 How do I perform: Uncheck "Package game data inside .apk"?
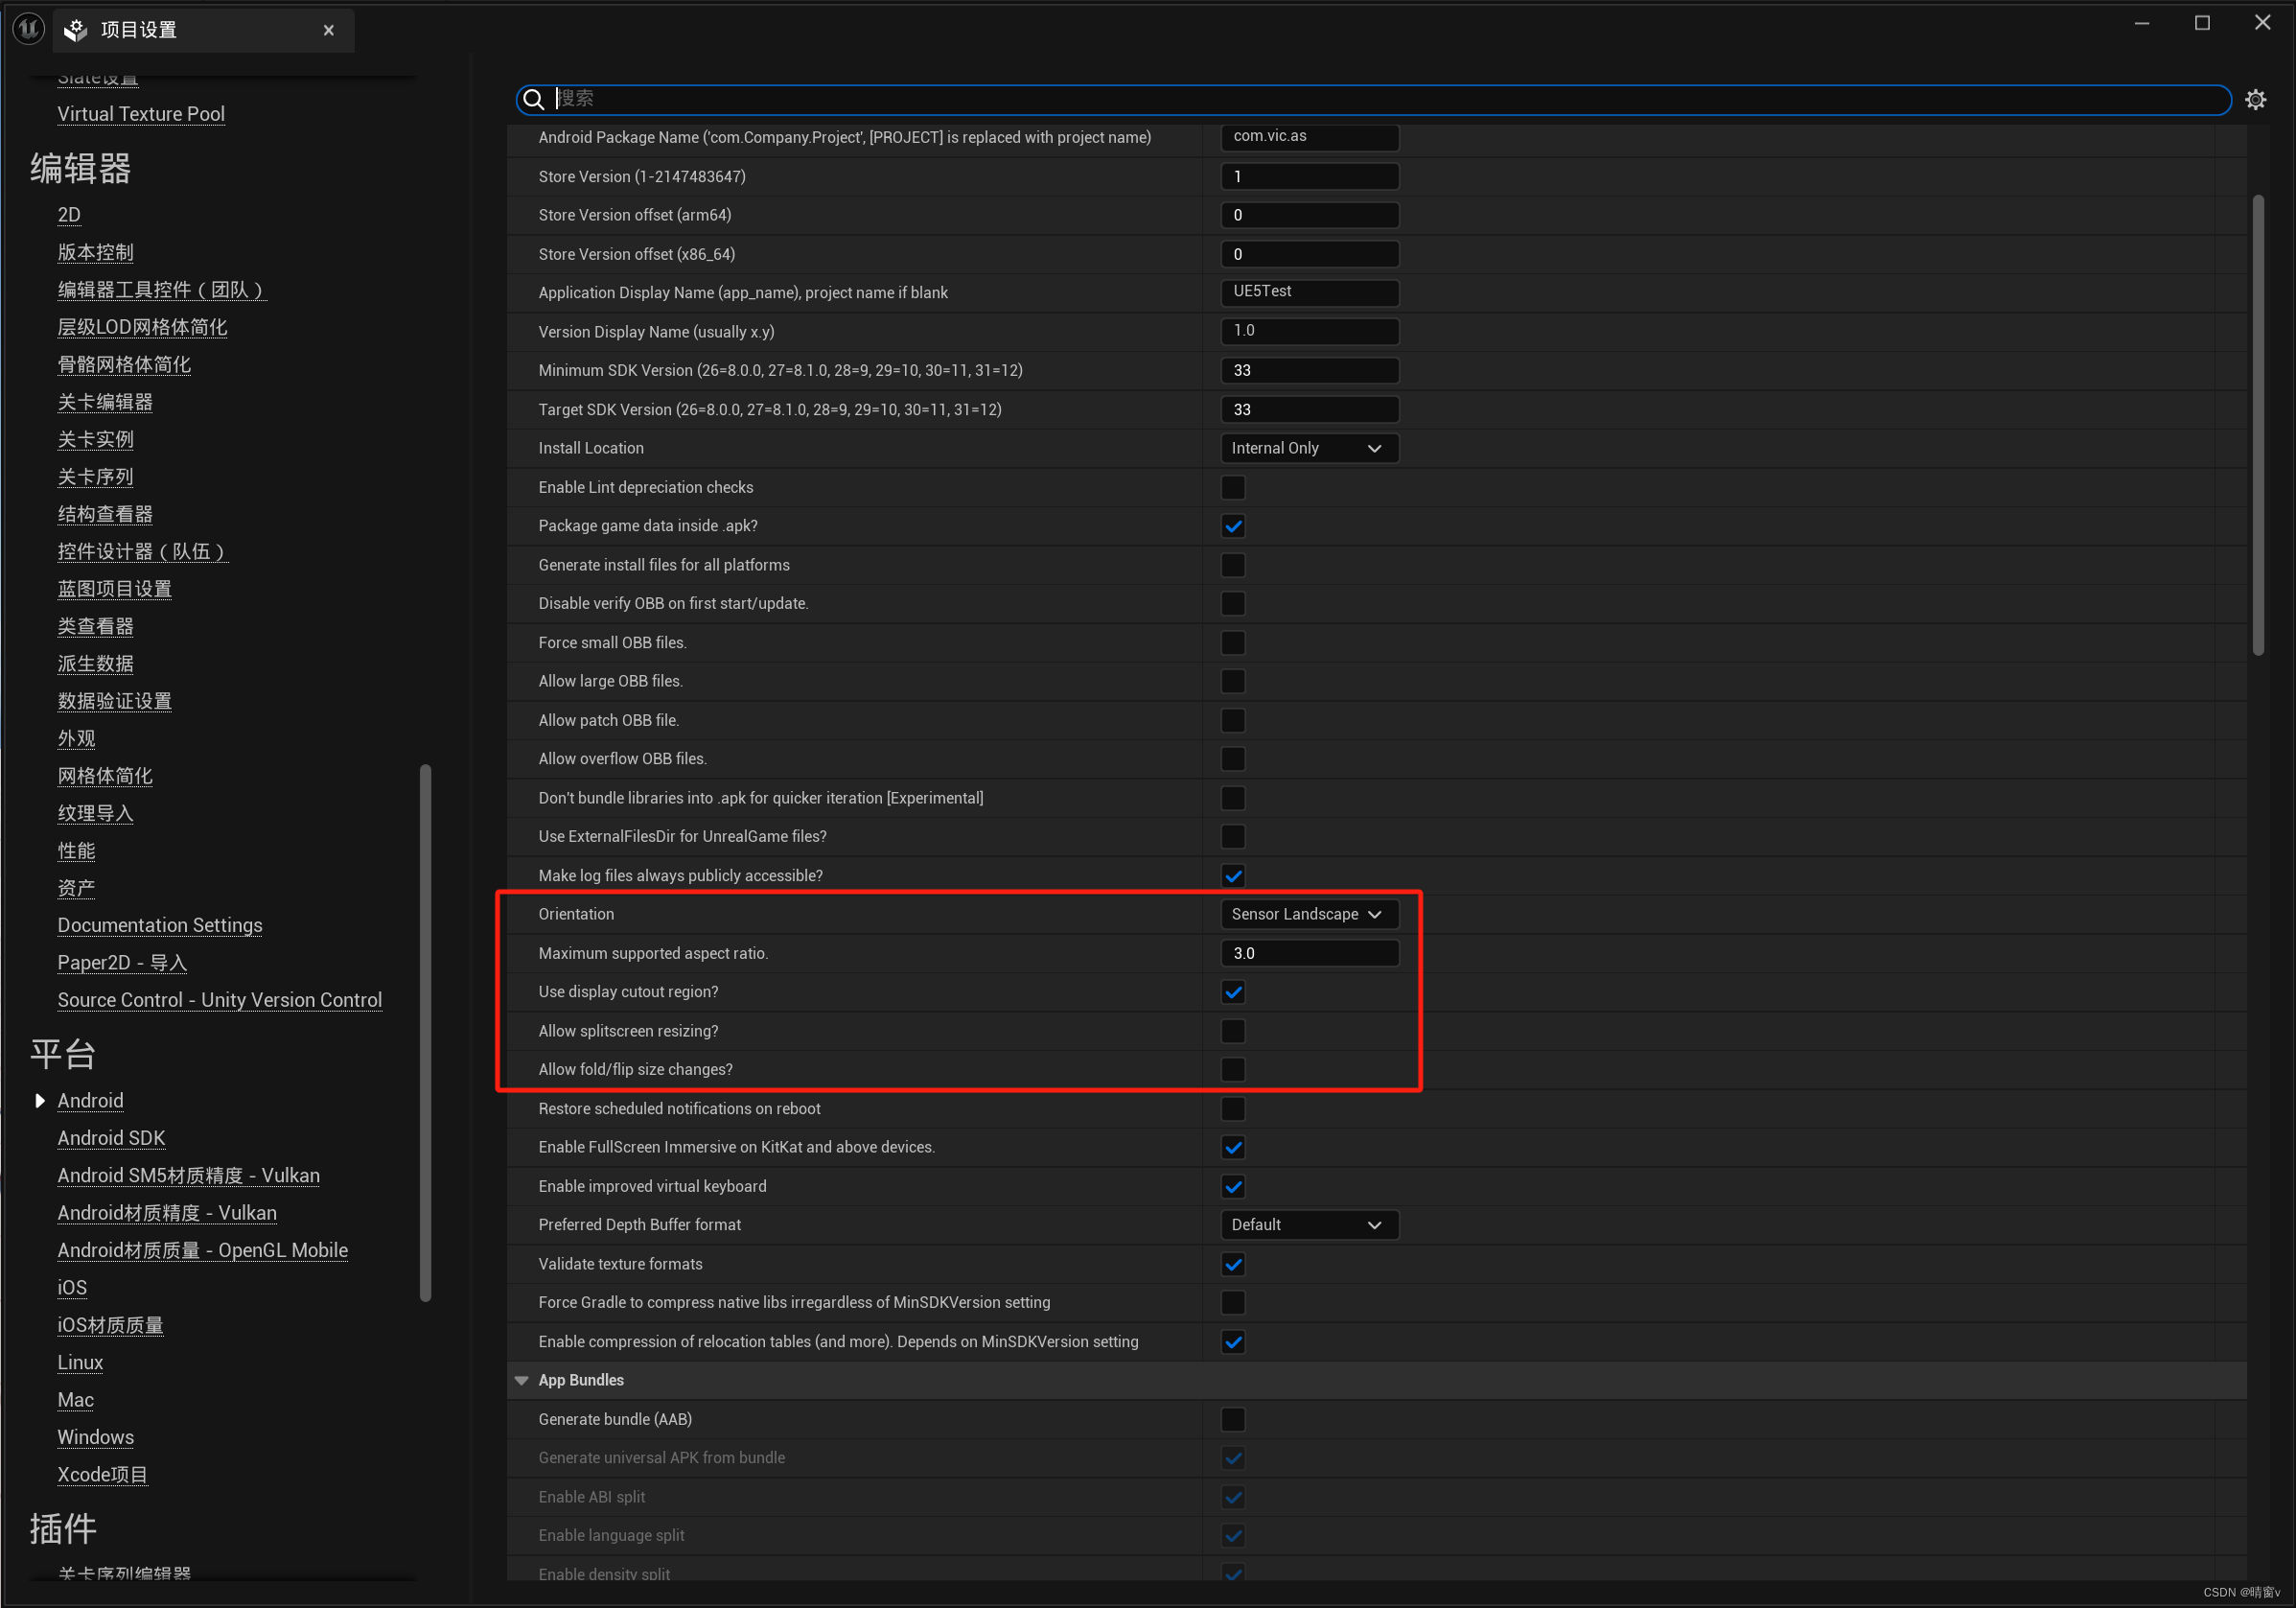pos(1233,525)
